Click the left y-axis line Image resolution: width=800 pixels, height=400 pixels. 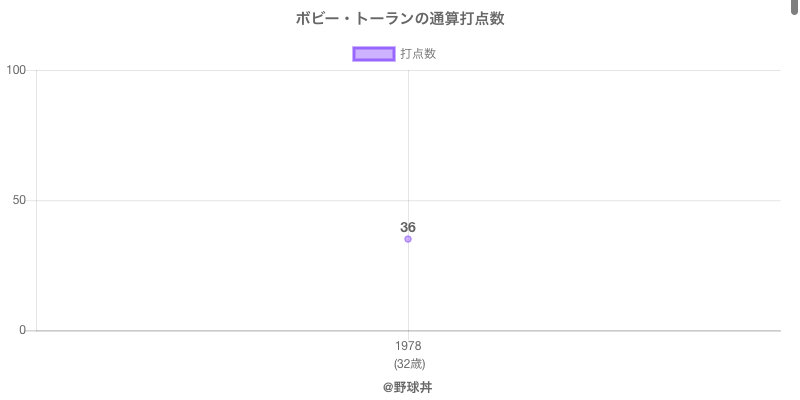[x=37, y=260]
